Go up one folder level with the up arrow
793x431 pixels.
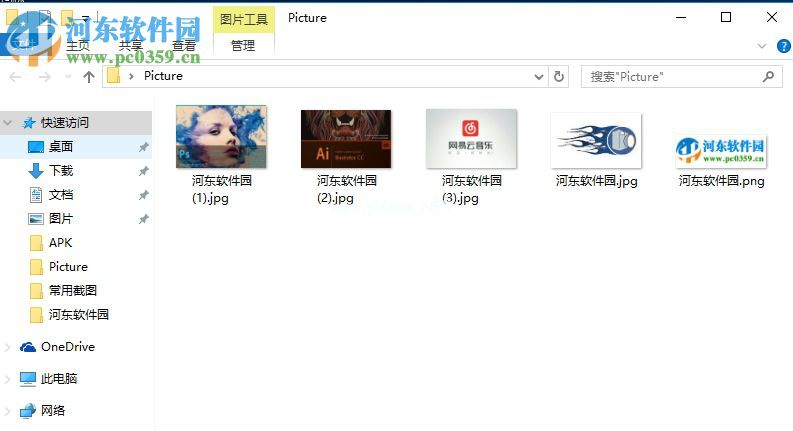(x=88, y=76)
